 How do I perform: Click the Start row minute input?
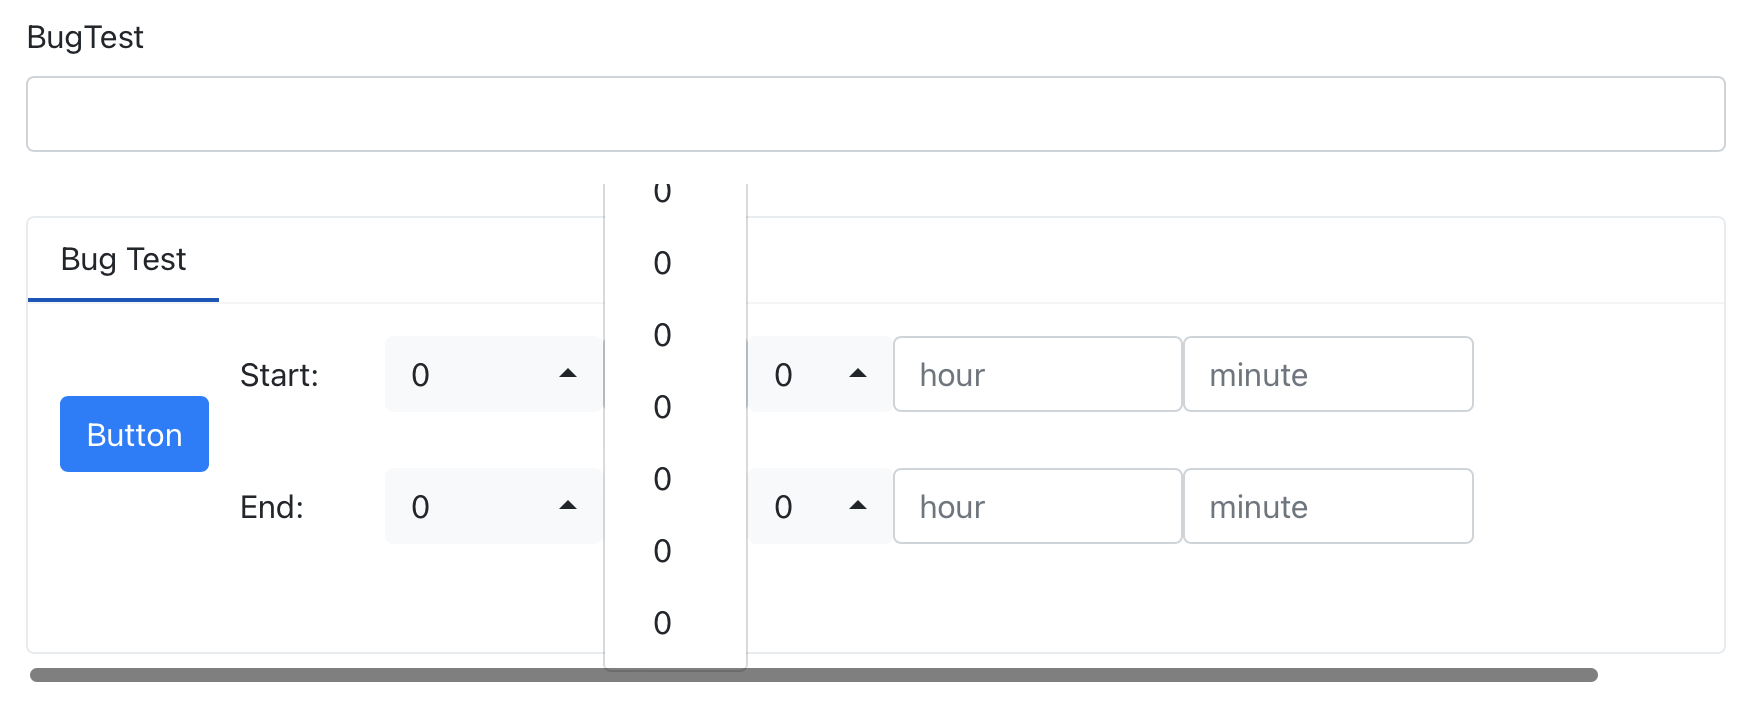tap(1328, 374)
